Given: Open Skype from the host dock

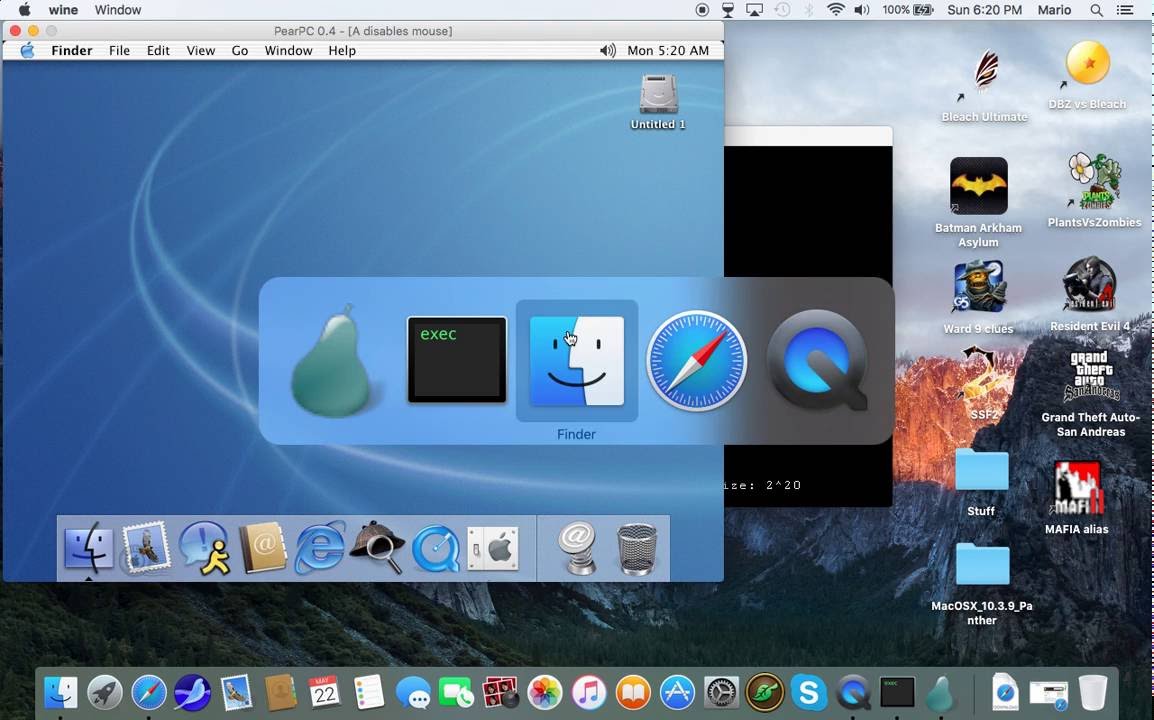Looking at the screenshot, I should 808,691.
